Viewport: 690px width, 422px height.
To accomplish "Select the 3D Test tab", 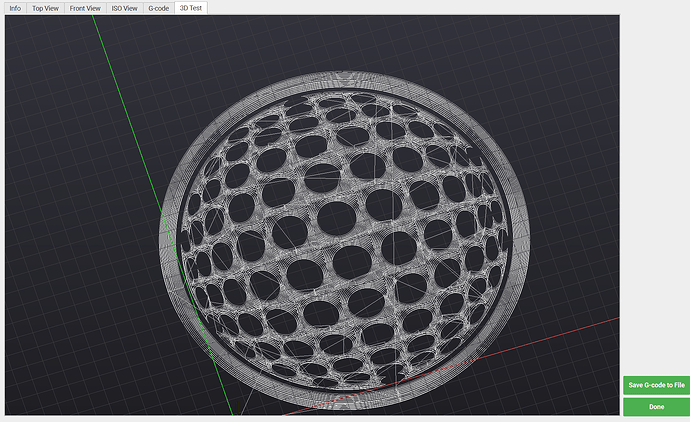I will point(191,8).
